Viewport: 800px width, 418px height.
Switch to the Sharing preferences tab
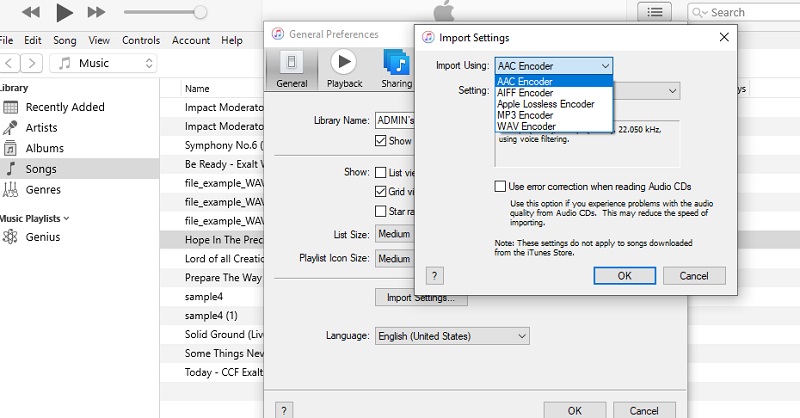(396, 70)
